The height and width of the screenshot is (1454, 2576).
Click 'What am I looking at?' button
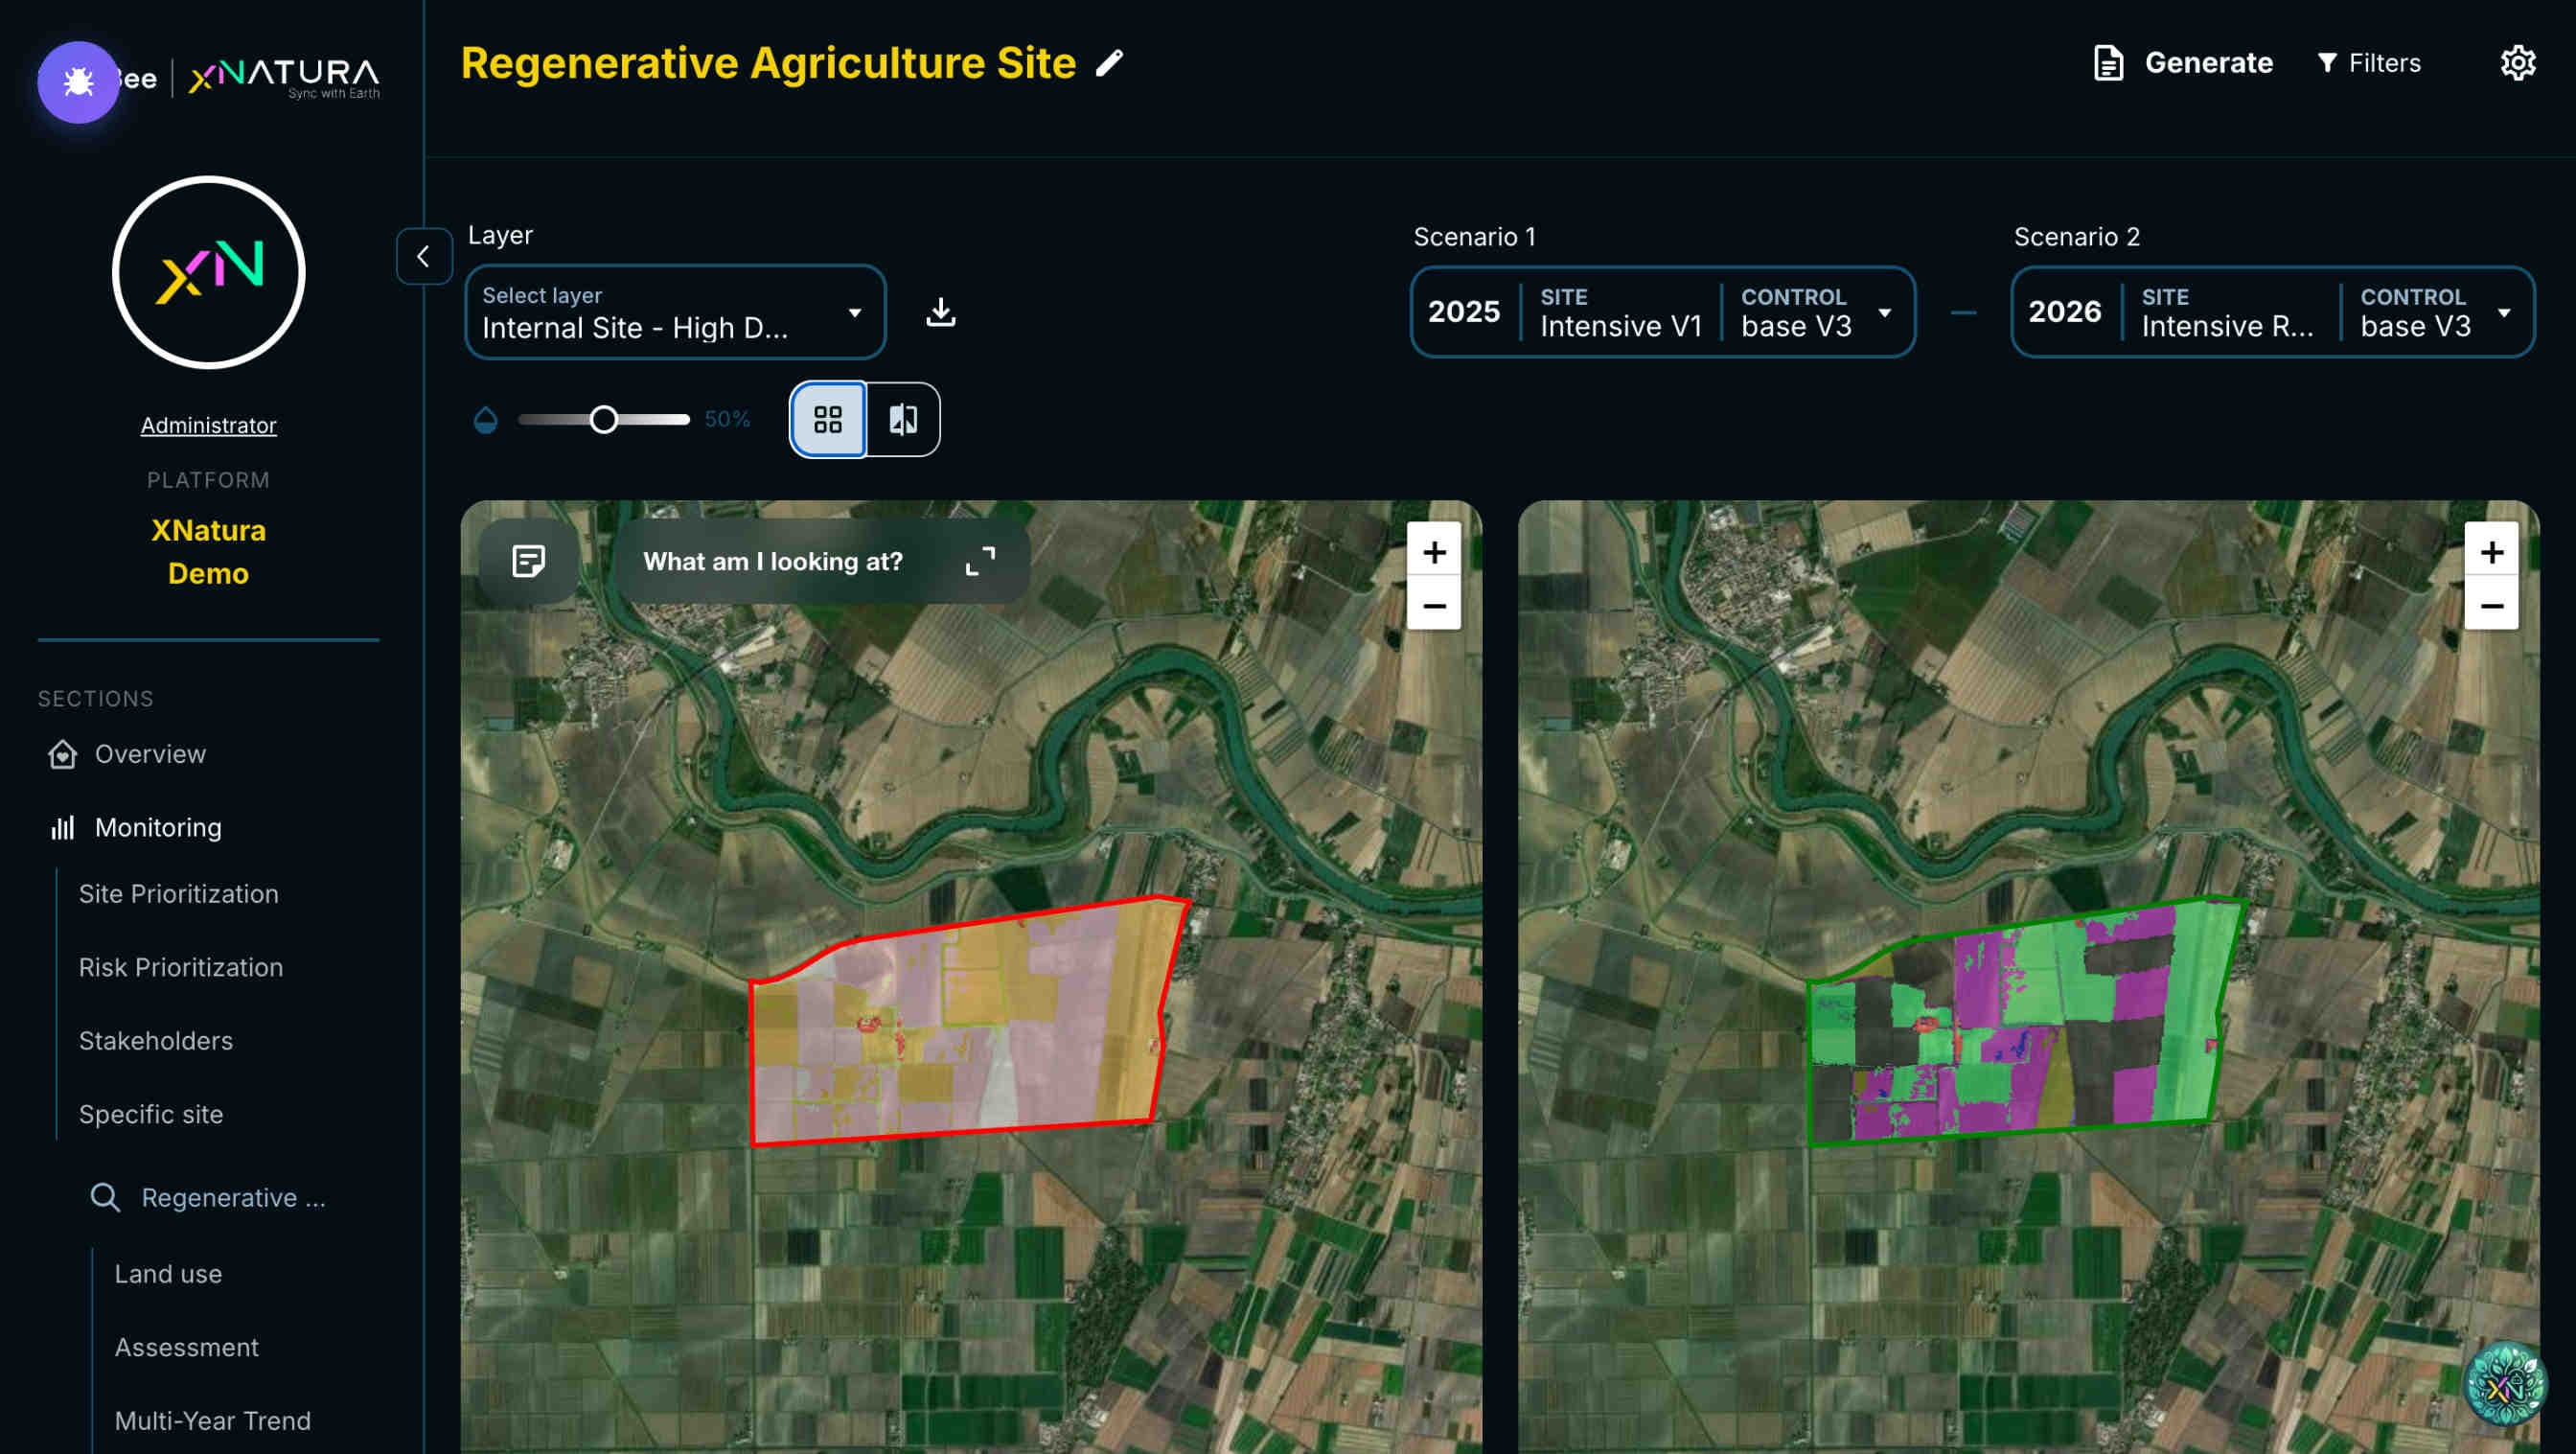click(x=772, y=561)
